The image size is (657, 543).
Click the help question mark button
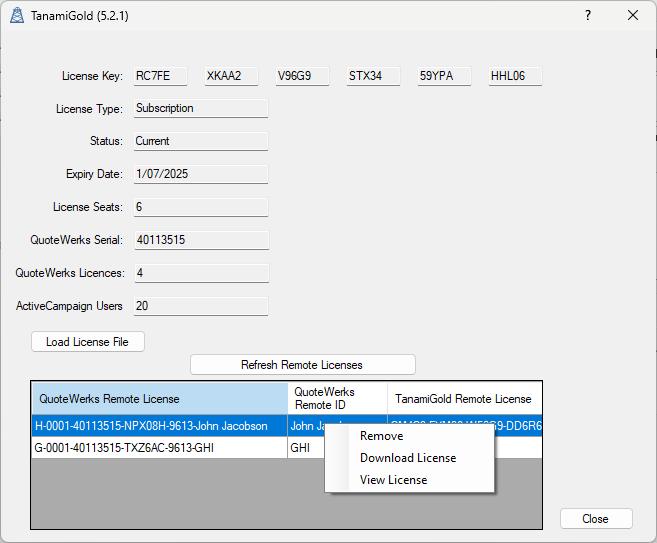coord(588,16)
